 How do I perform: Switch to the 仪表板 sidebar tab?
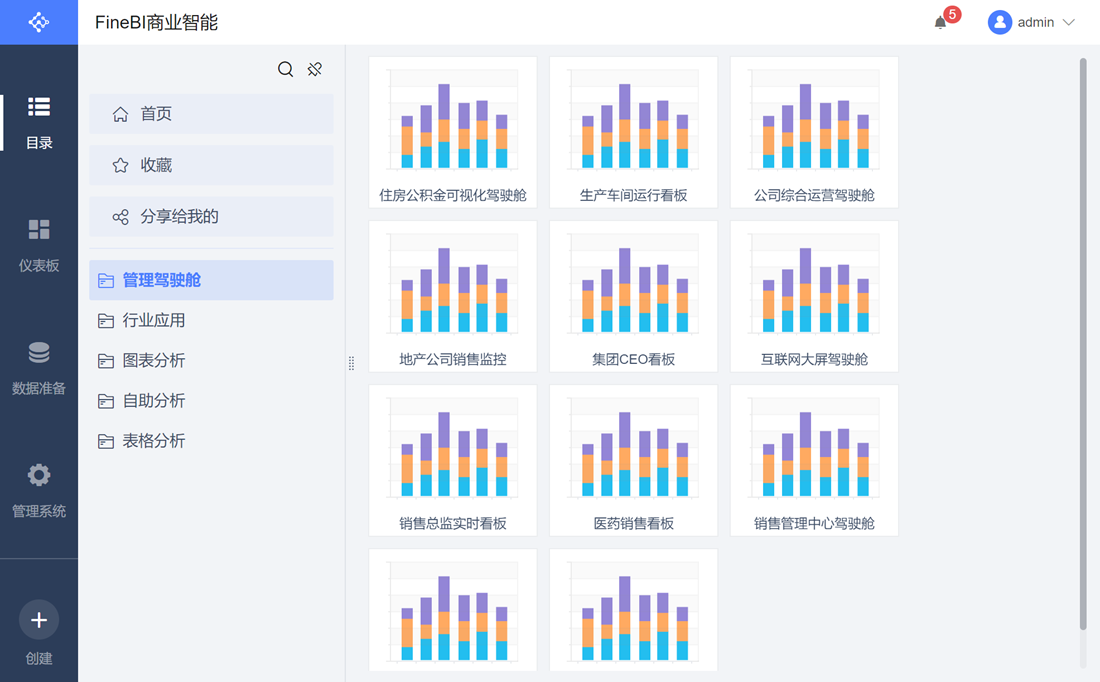point(39,243)
